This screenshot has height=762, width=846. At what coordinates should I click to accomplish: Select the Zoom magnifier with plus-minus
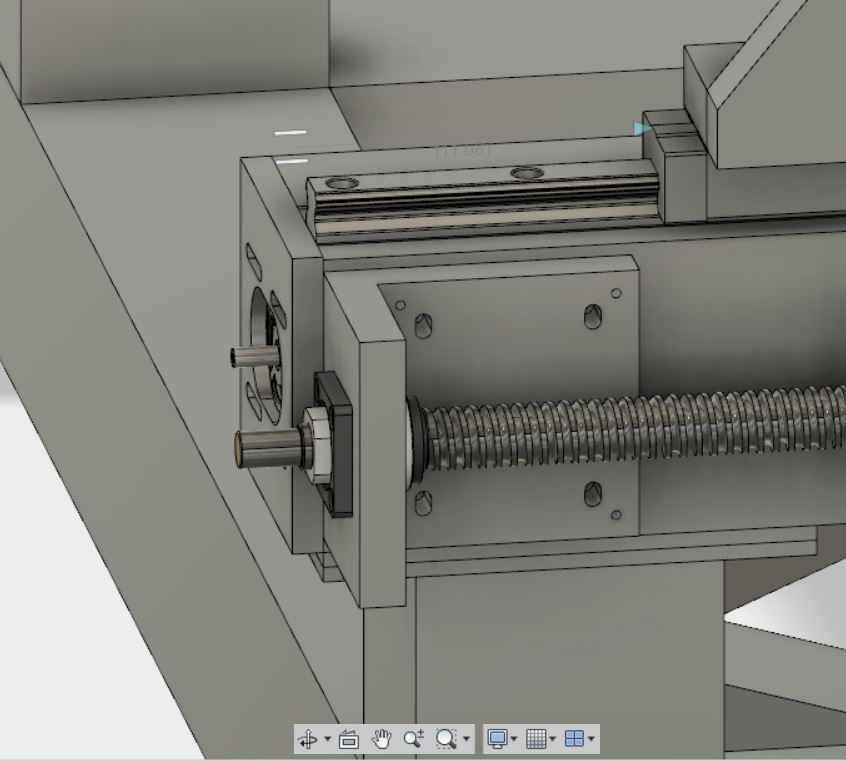[413, 739]
